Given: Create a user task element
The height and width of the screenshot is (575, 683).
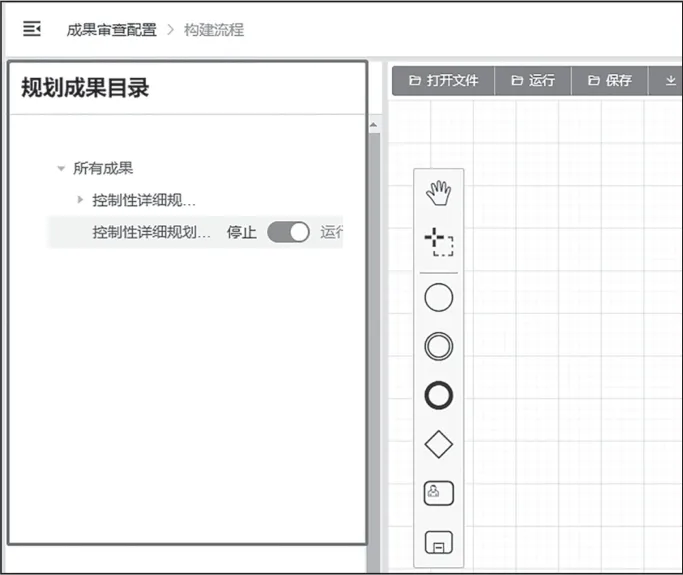Looking at the screenshot, I should (x=439, y=493).
